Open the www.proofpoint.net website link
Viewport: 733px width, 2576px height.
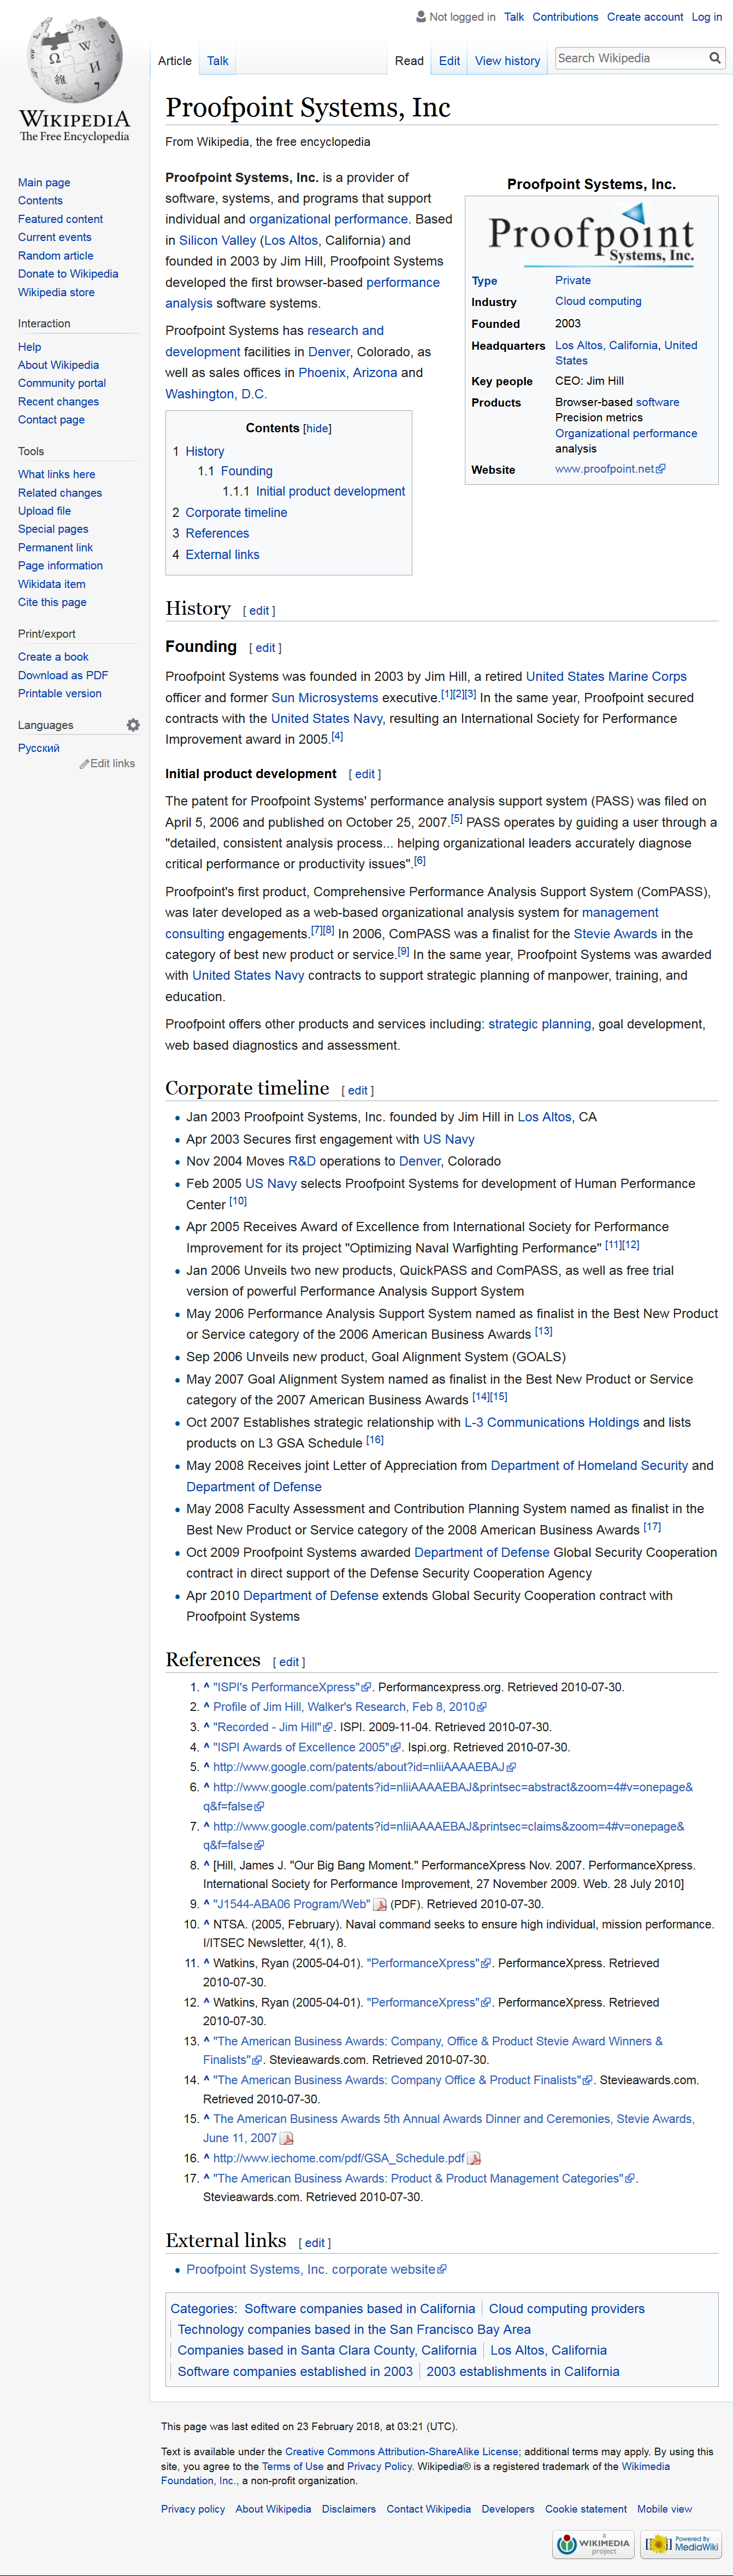click(x=610, y=469)
